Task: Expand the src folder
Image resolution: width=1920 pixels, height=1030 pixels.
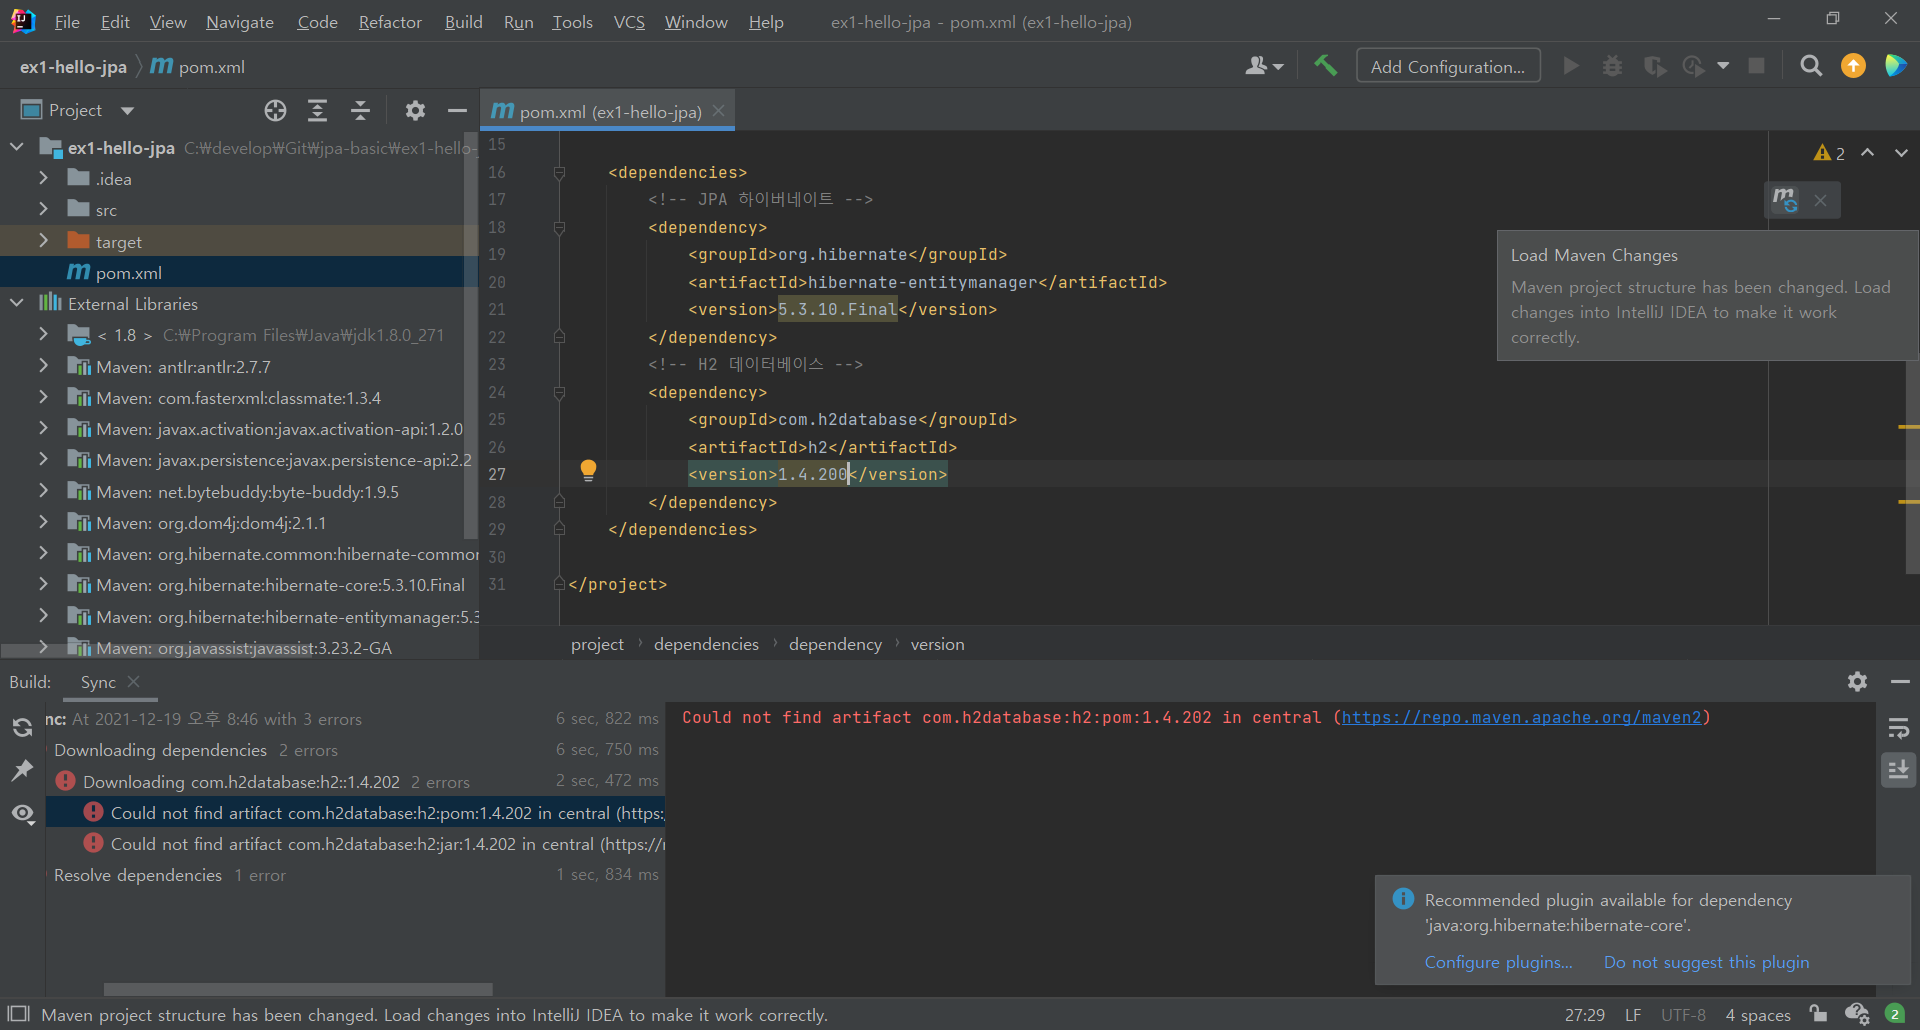Action: coord(43,209)
